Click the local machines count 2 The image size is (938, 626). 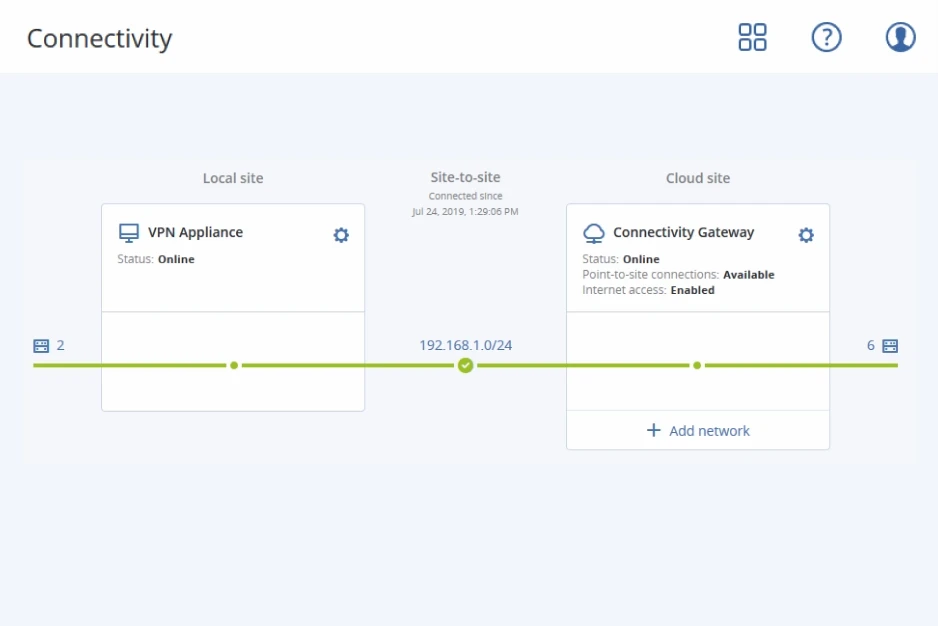pyautogui.click(x=60, y=346)
